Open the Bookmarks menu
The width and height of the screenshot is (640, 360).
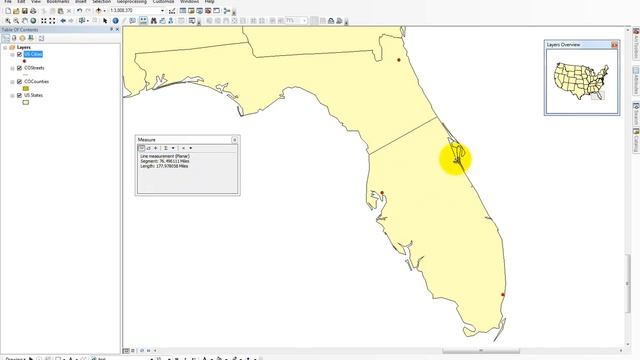(58, 2)
